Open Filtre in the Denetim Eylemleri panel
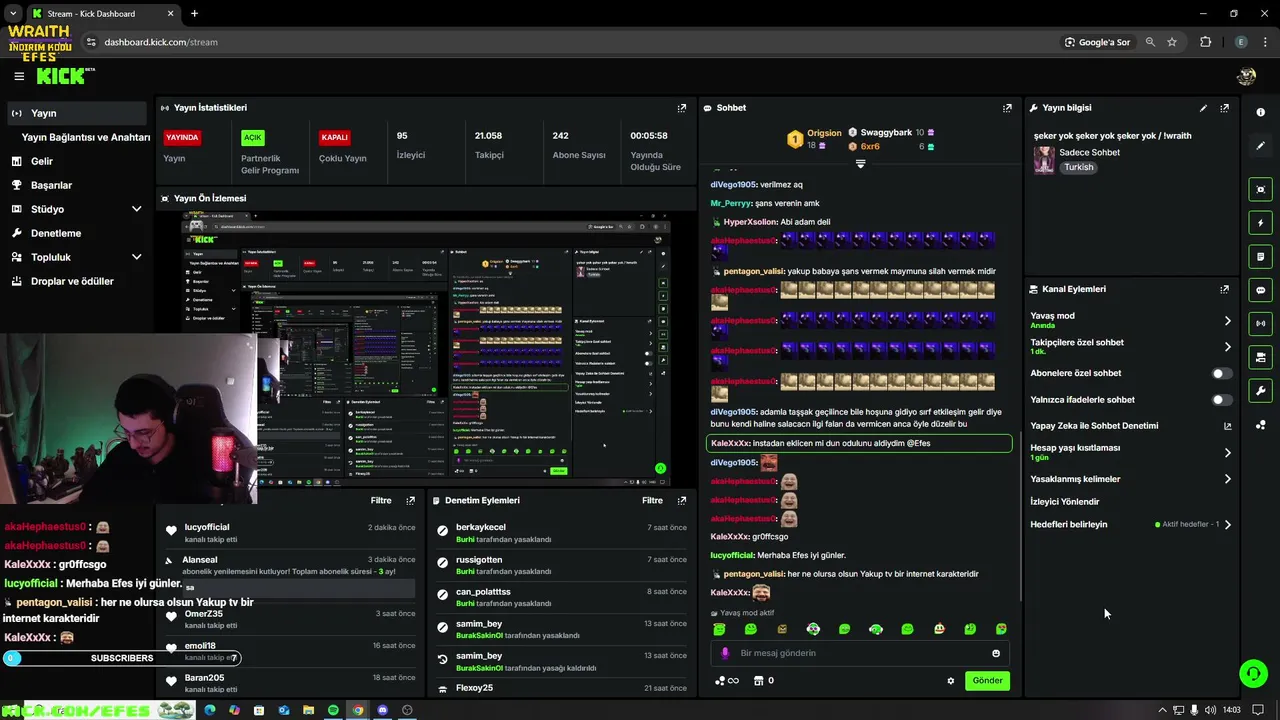This screenshot has height=720, width=1280. [652, 500]
